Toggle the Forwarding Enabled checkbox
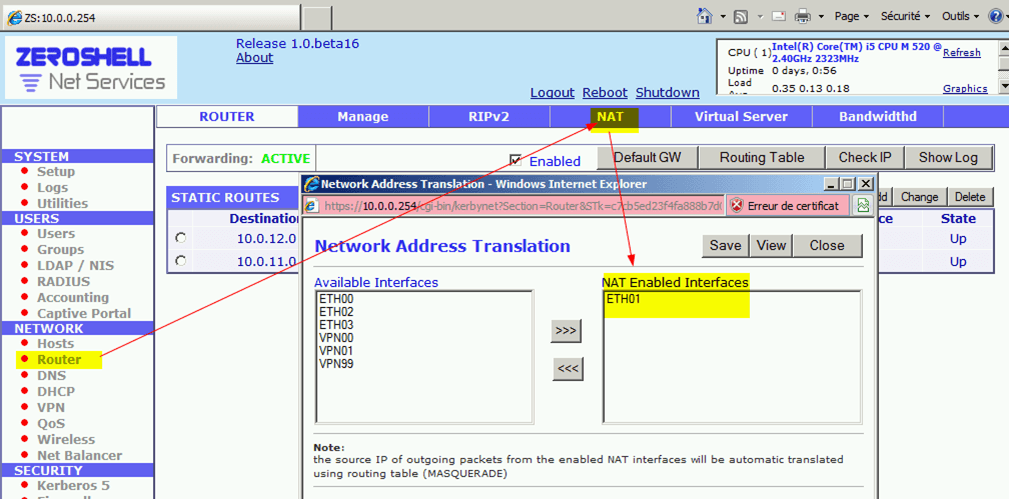The width and height of the screenshot is (1009, 499). tap(515, 160)
